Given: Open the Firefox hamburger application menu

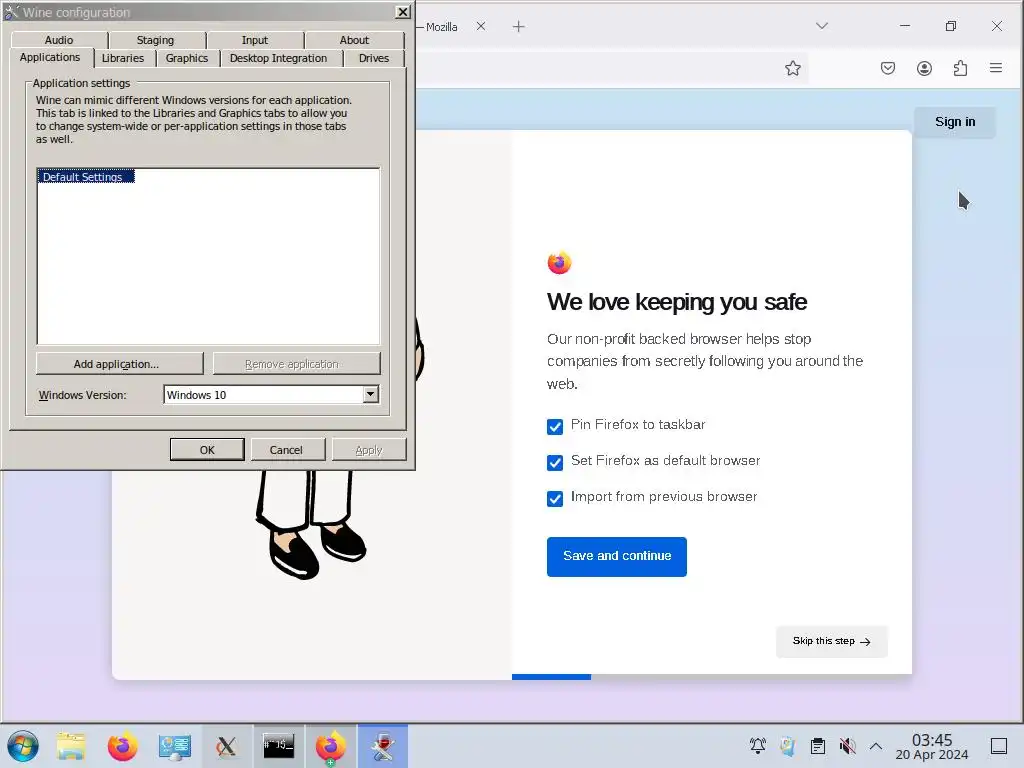Looking at the screenshot, I should 996,68.
